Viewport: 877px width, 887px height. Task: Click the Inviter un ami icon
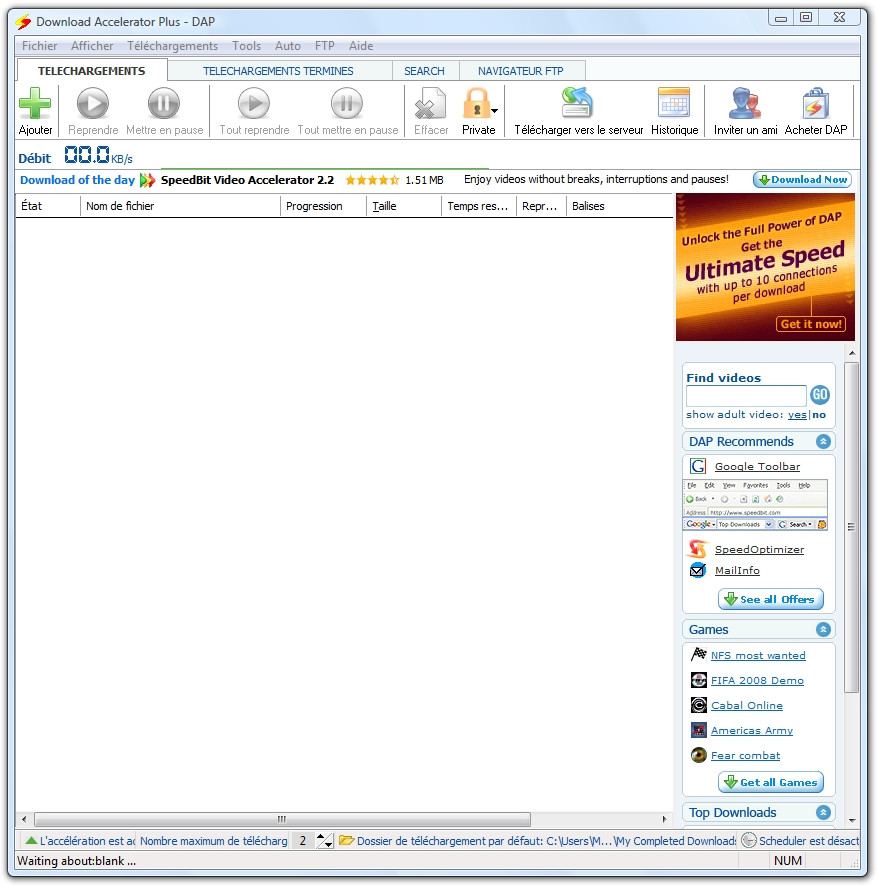click(x=742, y=103)
